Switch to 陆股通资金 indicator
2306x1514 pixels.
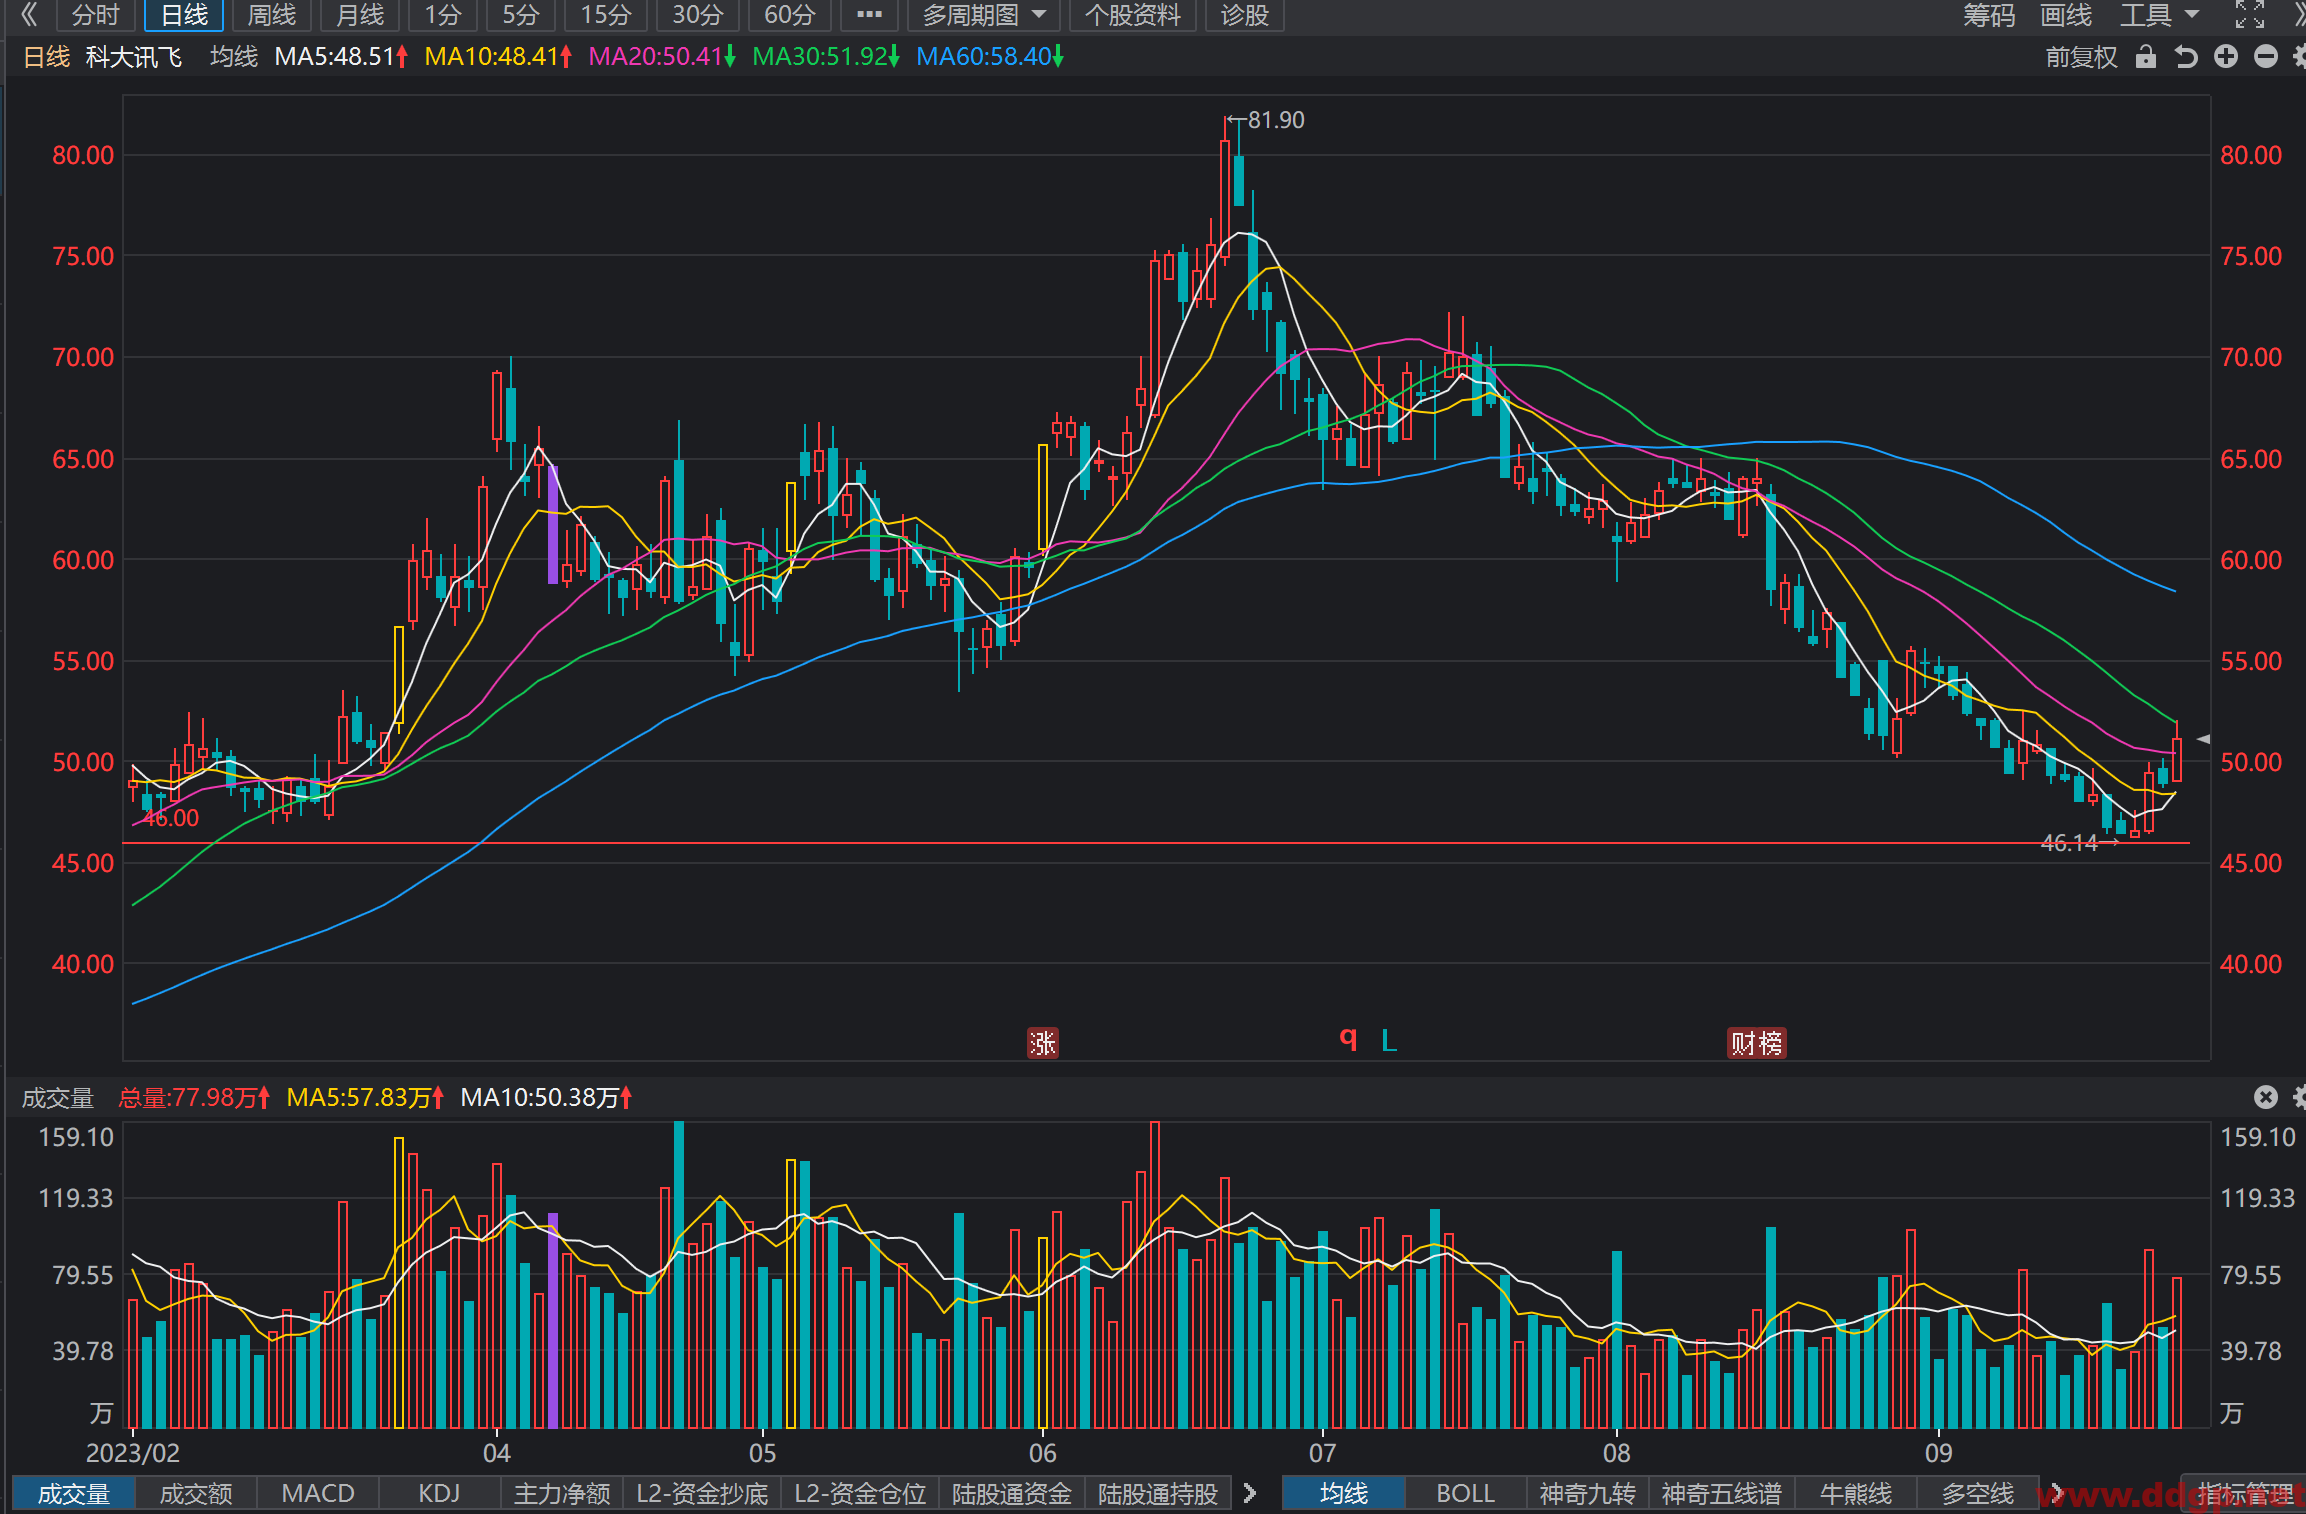(x=1012, y=1493)
